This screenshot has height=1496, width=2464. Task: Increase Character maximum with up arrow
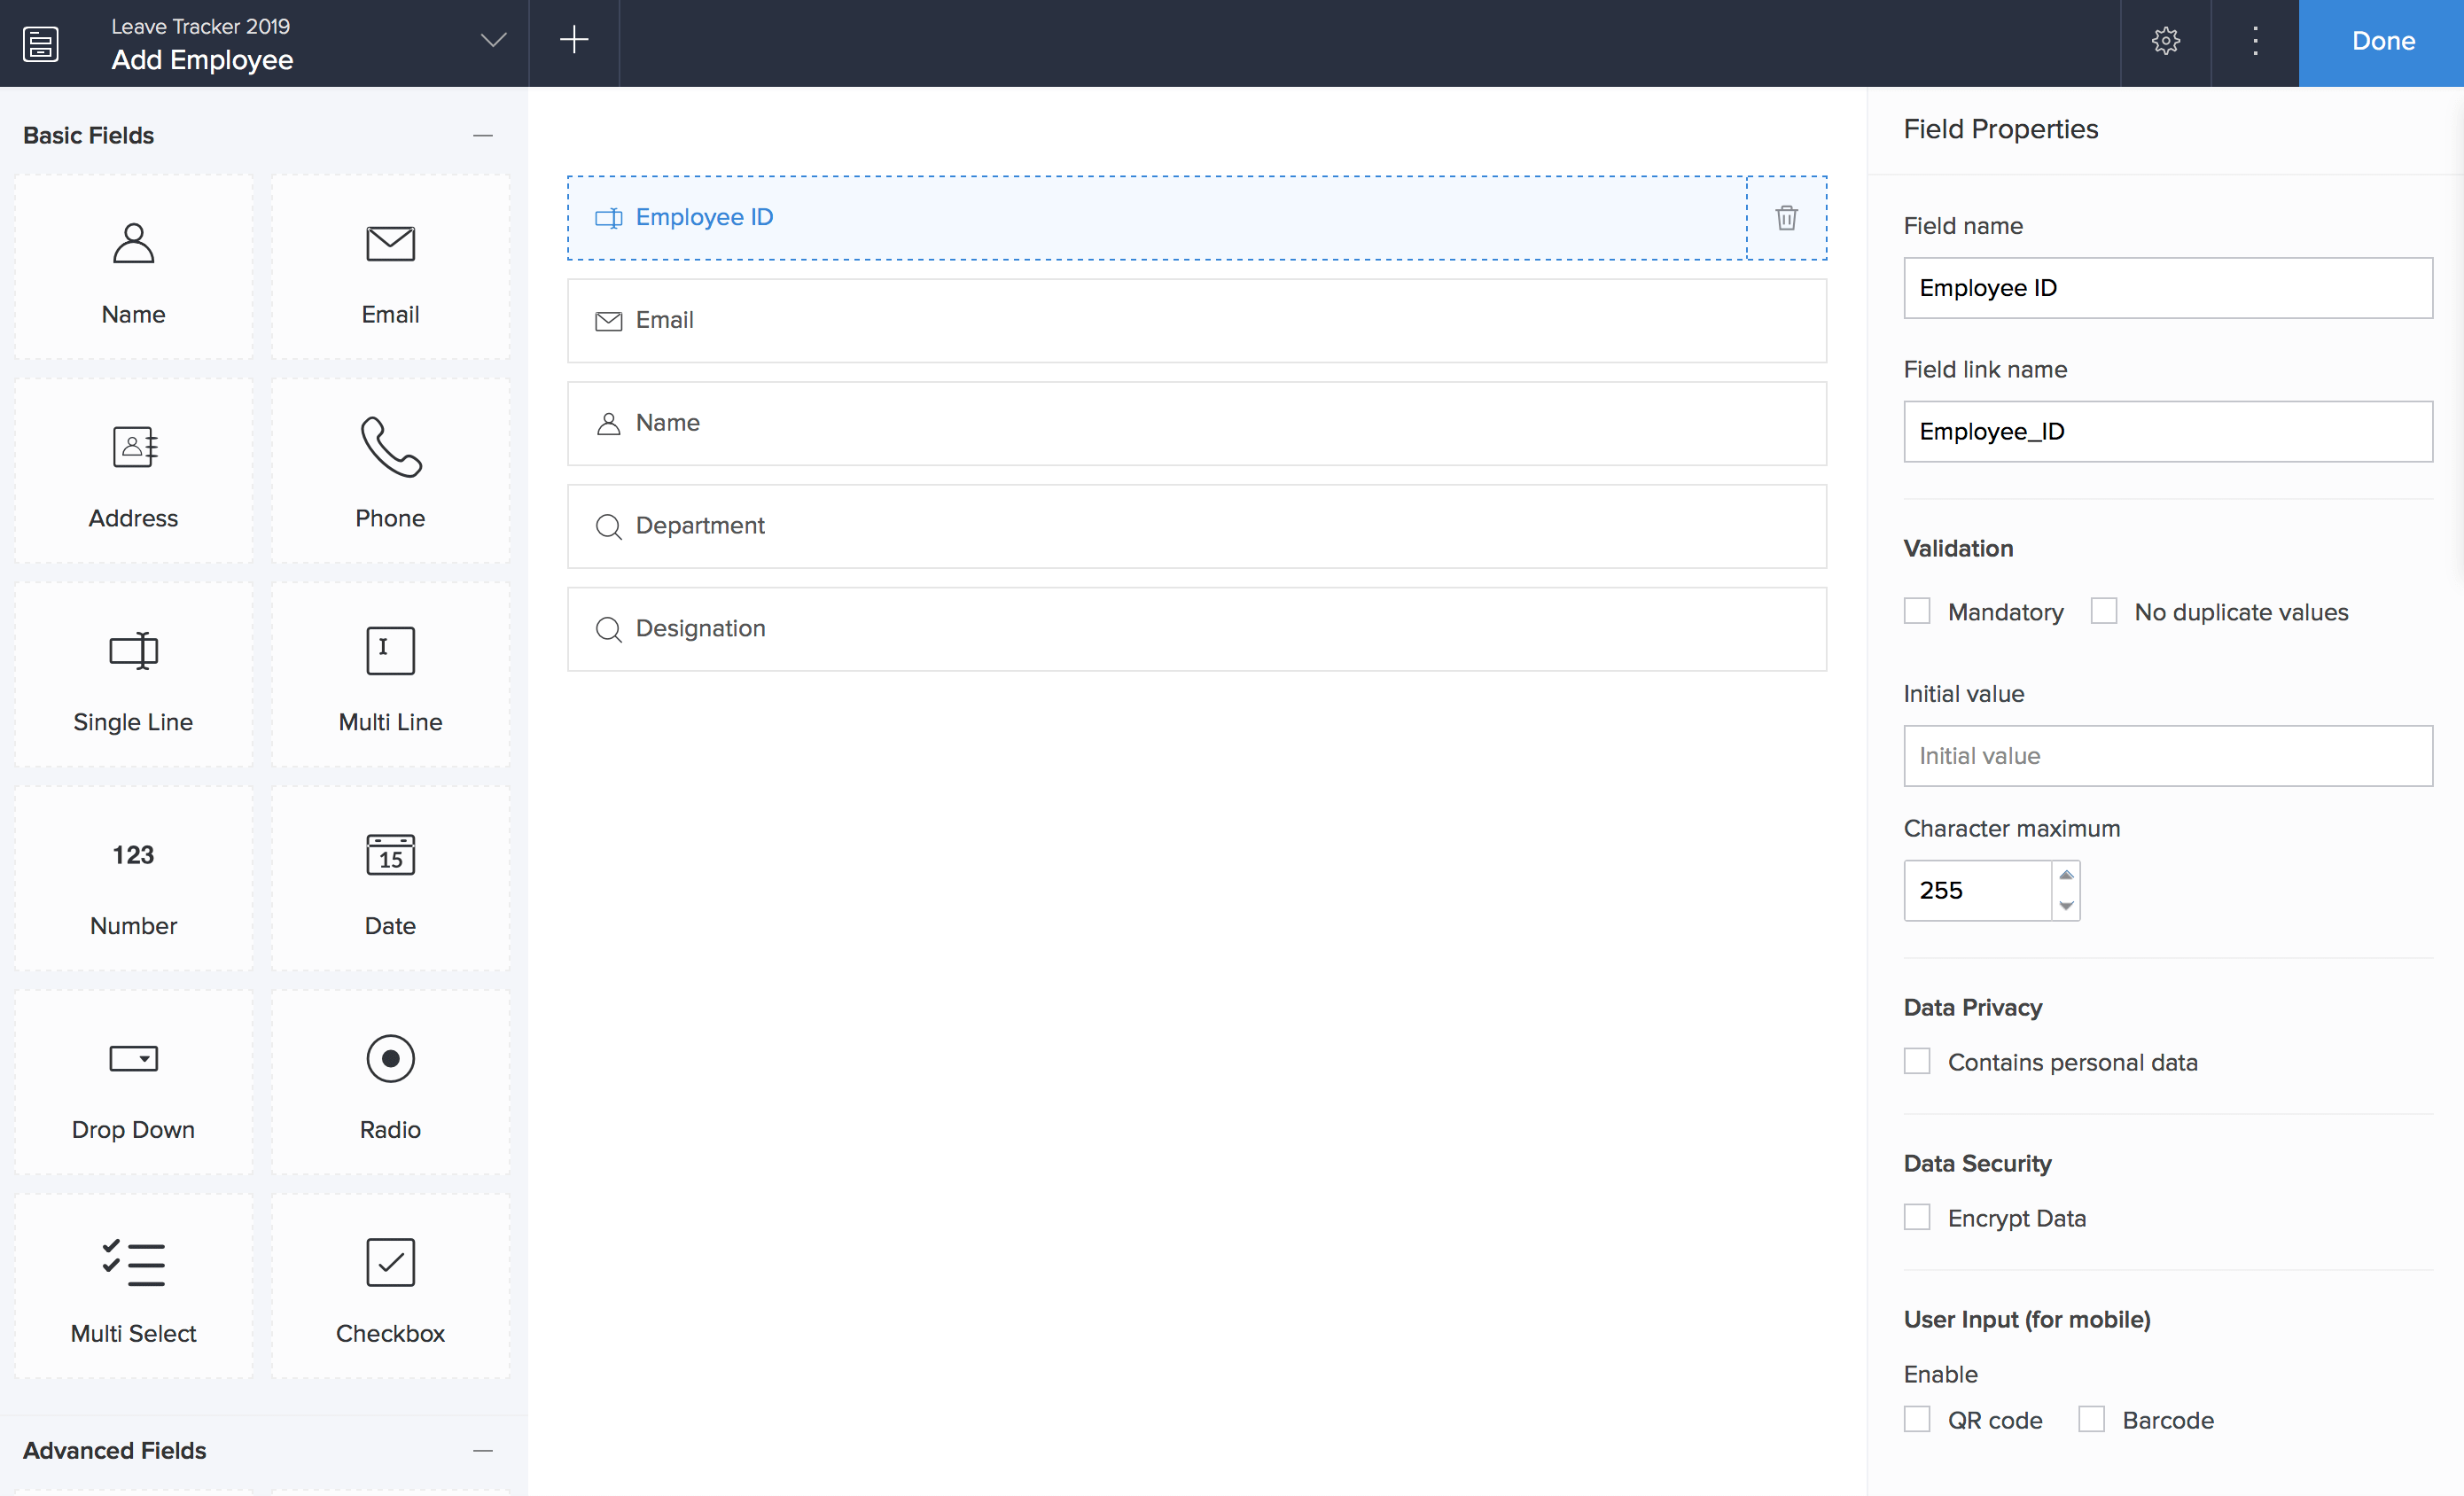2066,875
